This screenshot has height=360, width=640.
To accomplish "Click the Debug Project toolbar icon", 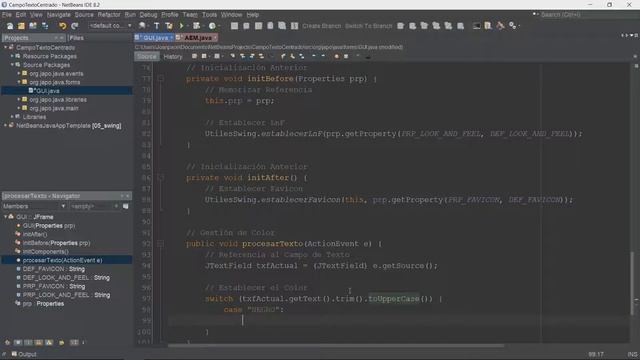I will (197, 26).
